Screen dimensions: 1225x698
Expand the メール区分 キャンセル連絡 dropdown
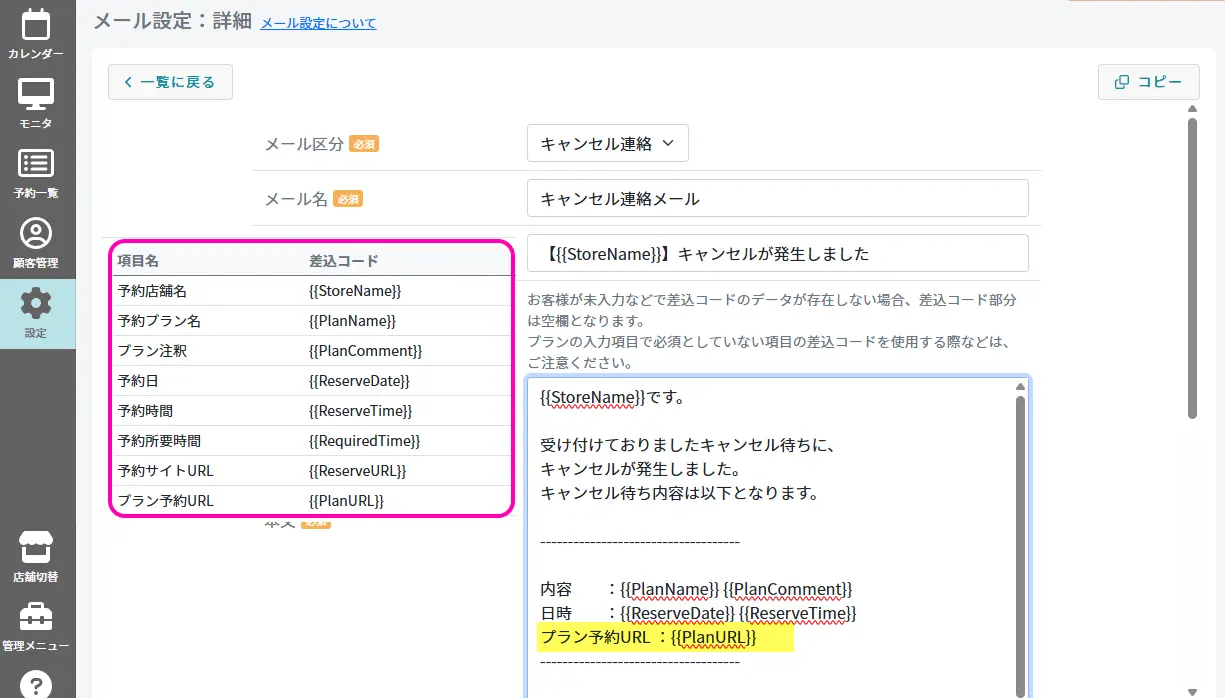click(x=608, y=144)
